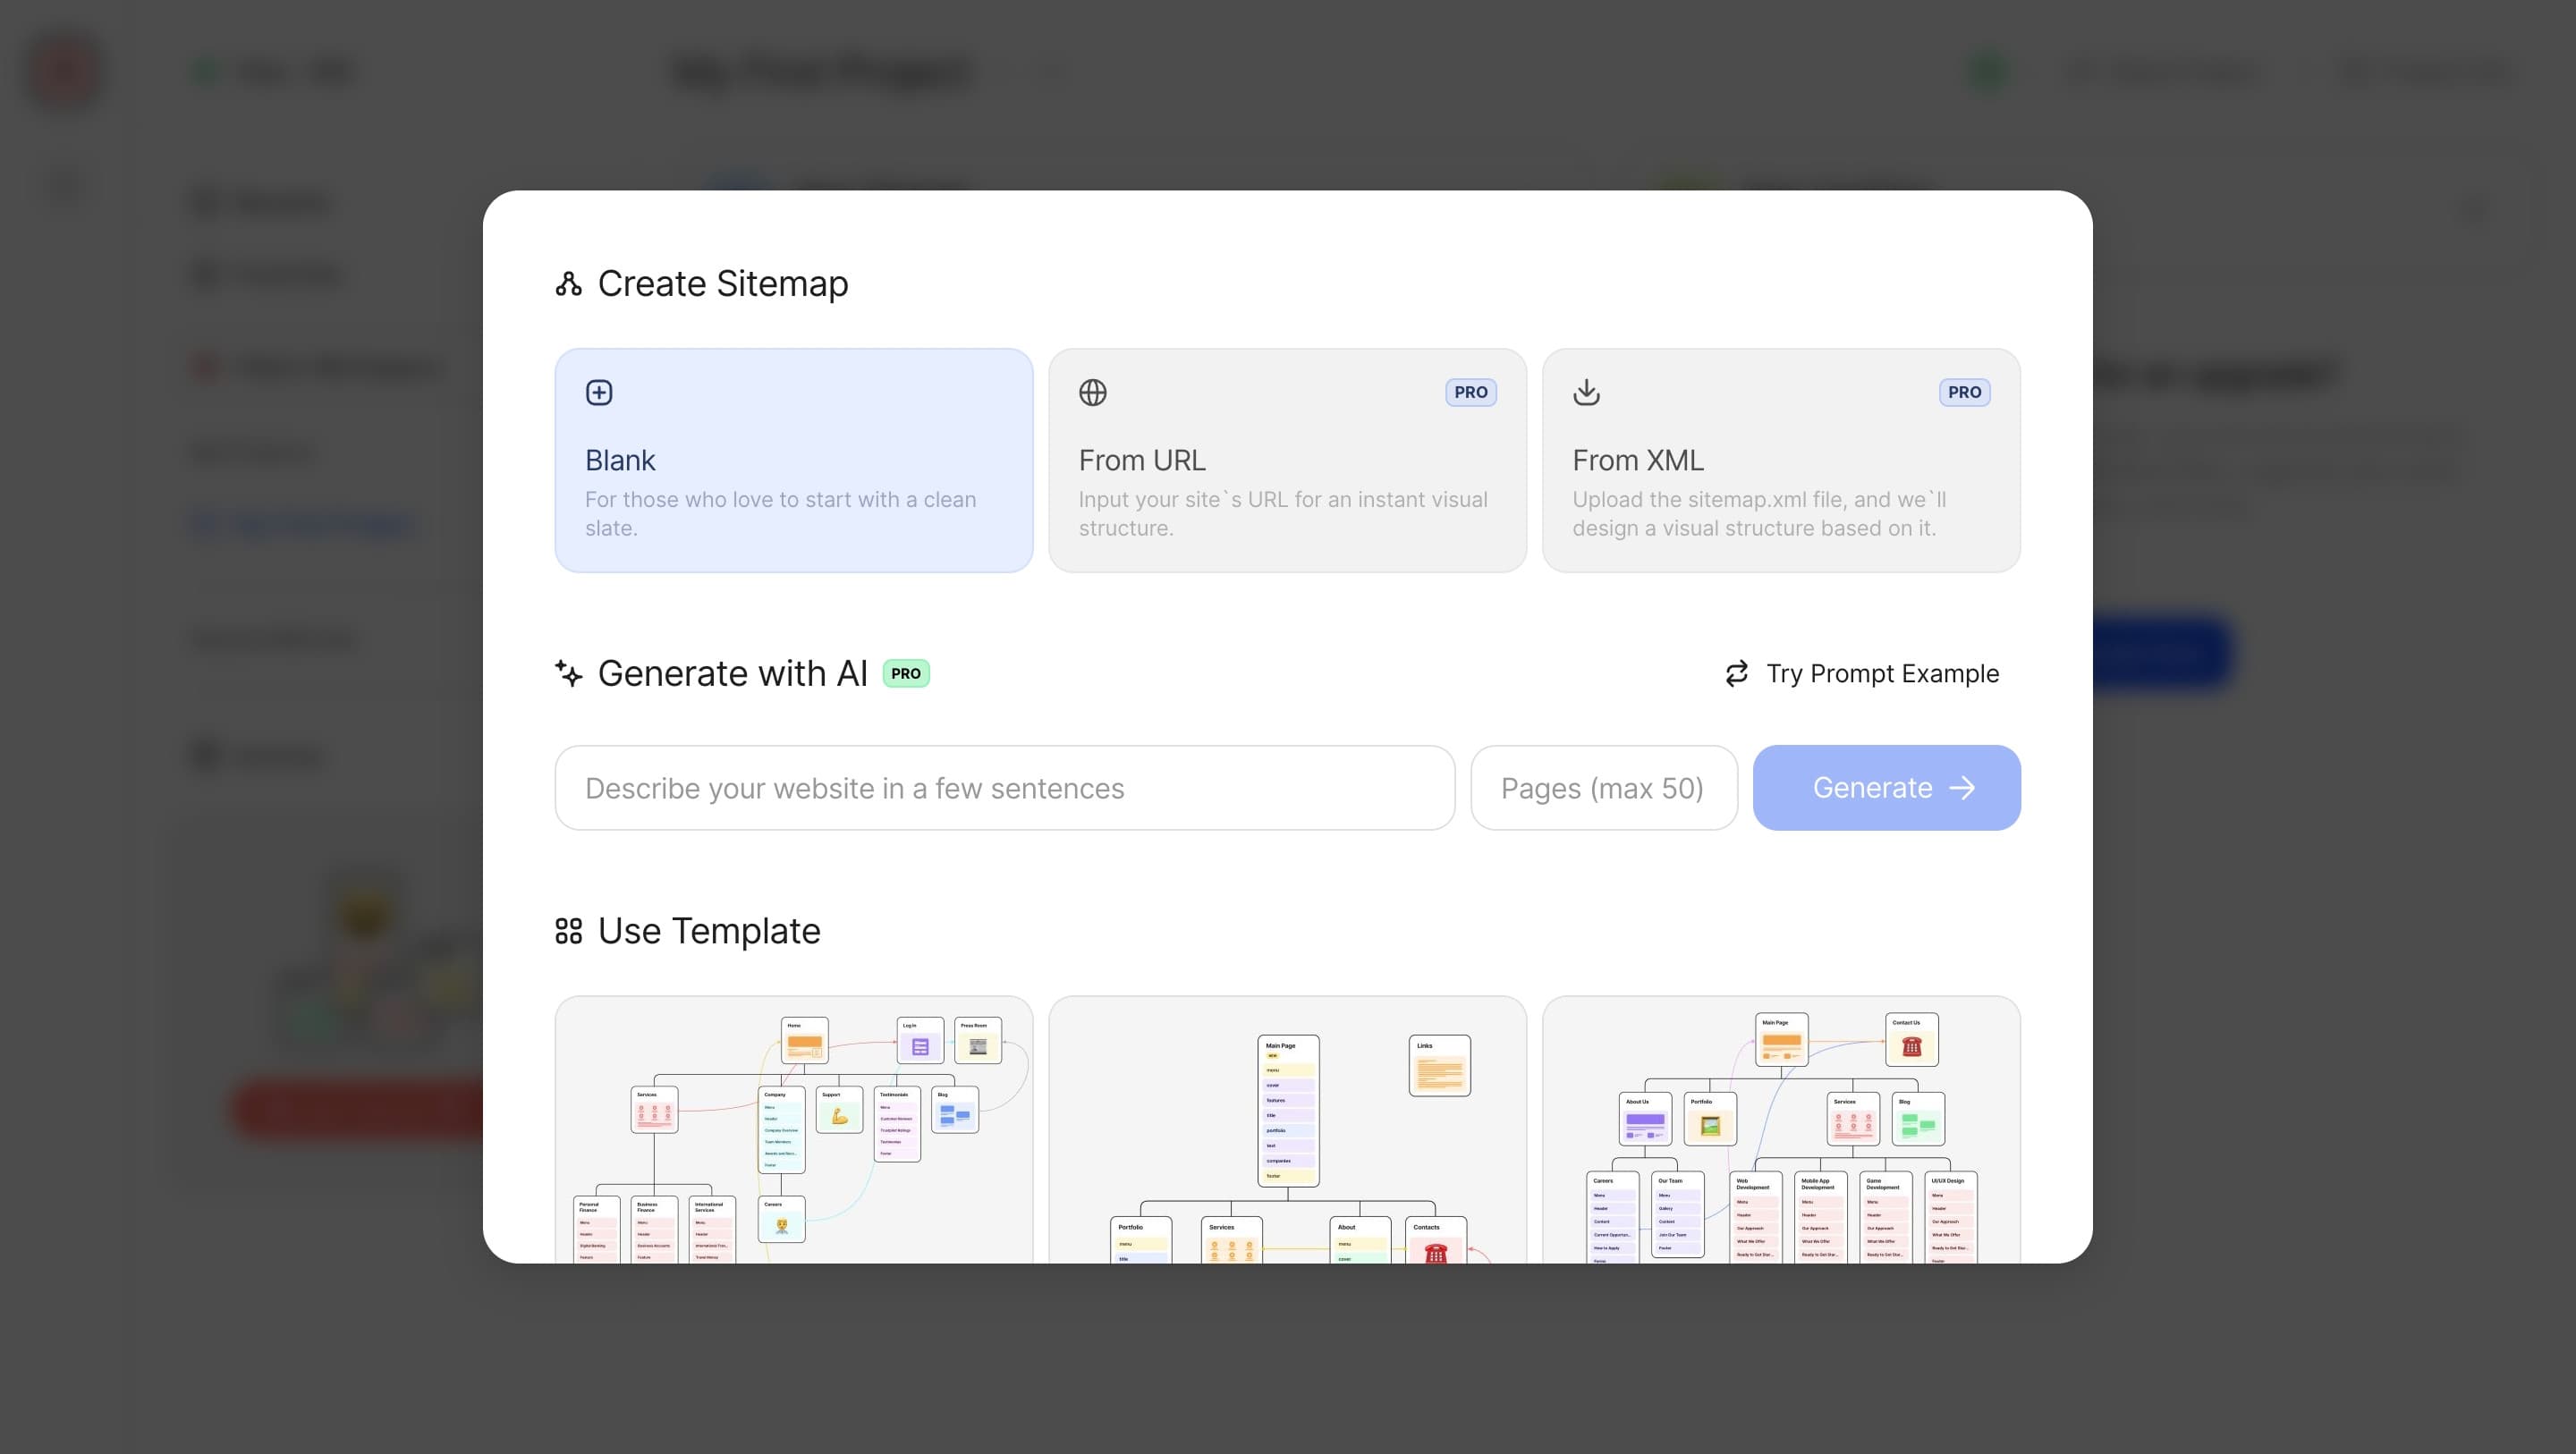2576x1454 pixels.
Task: Click the sitemap icon beside Create Sitemap
Action: pyautogui.click(x=569, y=284)
